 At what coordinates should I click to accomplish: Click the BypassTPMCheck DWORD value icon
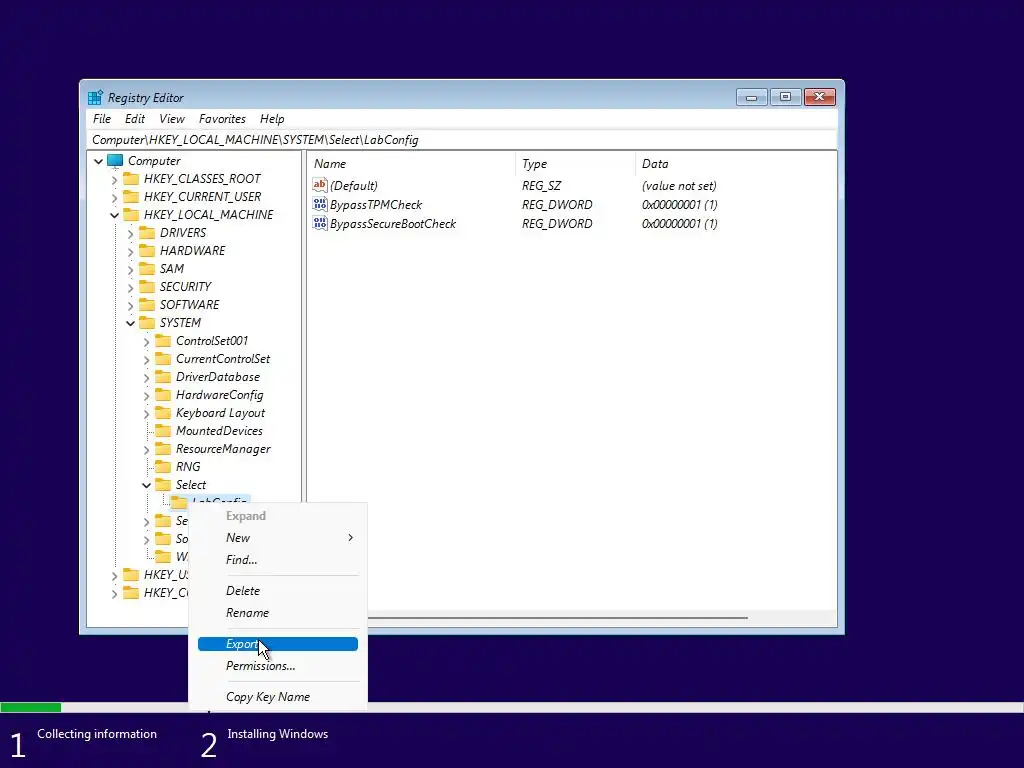tap(320, 204)
